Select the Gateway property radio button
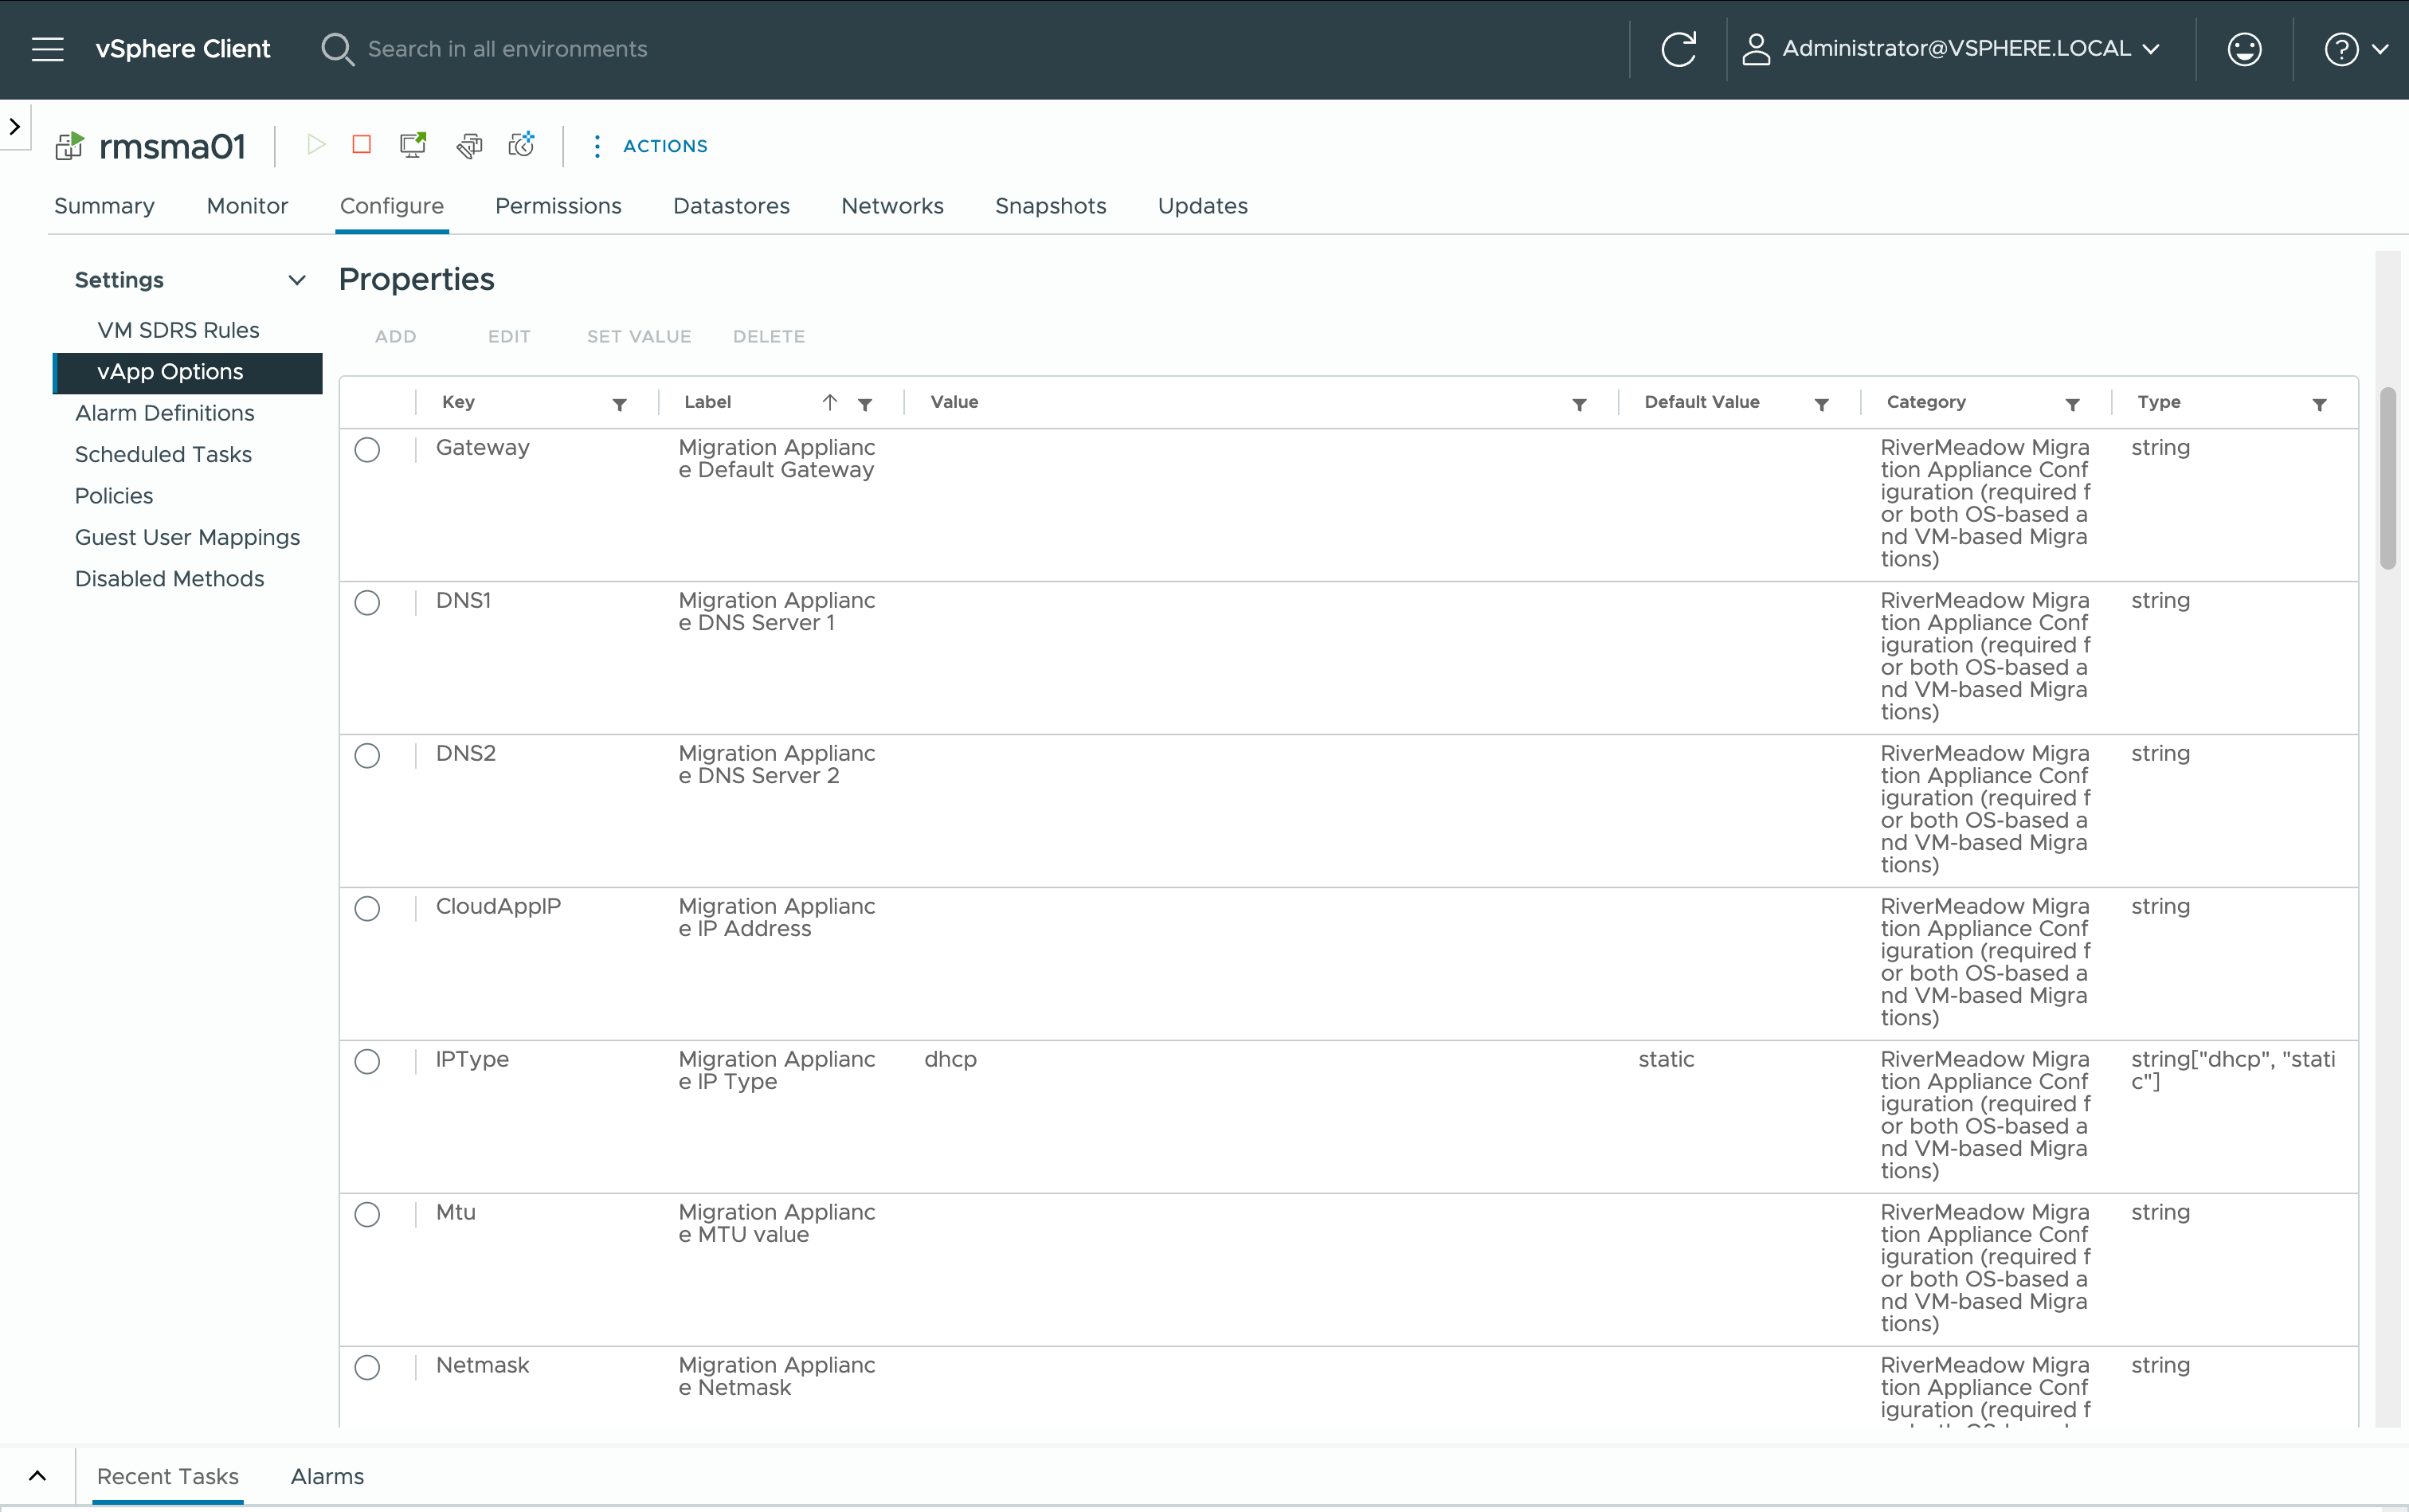Image resolution: width=2409 pixels, height=1512 pixels. [367, 450]
